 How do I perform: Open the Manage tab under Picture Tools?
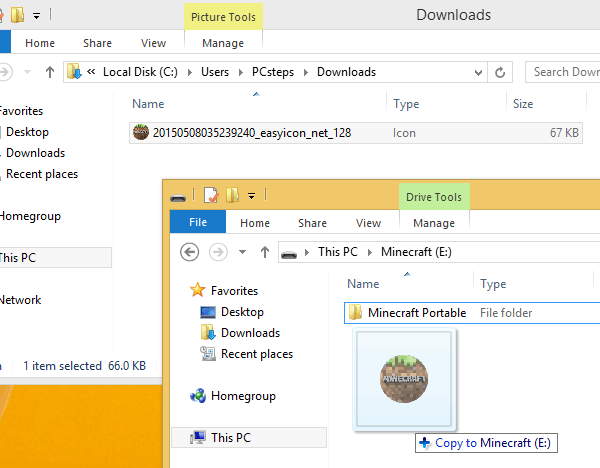223,43
